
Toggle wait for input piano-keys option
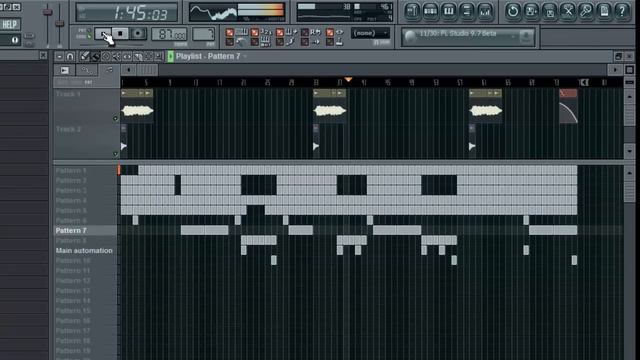click(x=255, y=42)
